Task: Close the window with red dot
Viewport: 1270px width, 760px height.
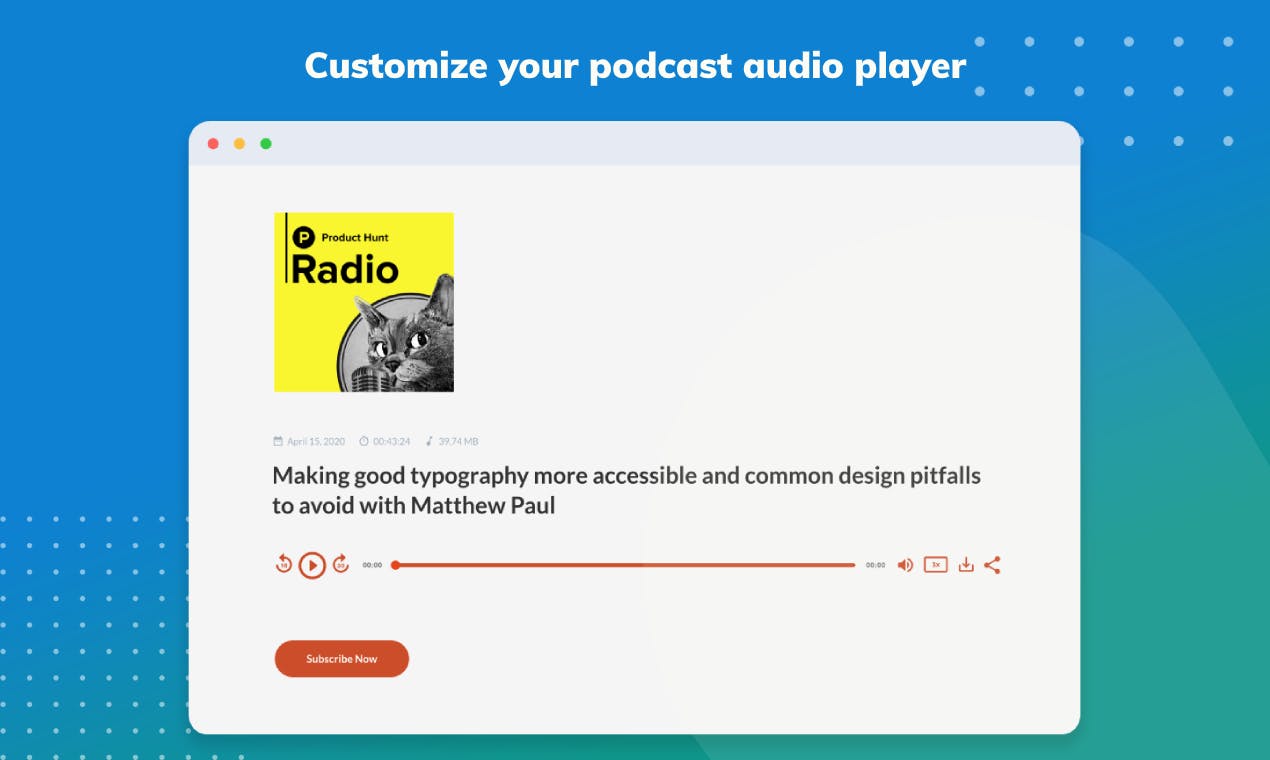Action: 213,144
